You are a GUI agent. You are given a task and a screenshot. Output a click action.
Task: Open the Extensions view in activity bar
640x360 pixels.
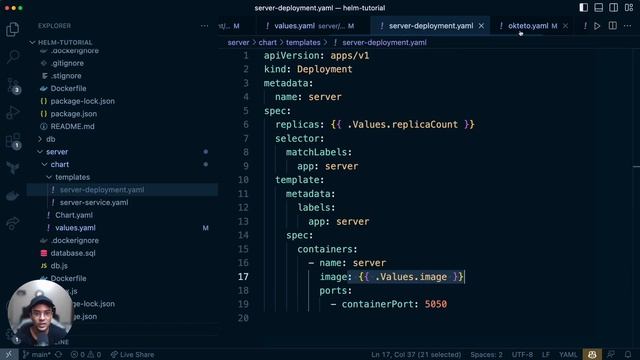pyautogui.click(x=13, y=141)
